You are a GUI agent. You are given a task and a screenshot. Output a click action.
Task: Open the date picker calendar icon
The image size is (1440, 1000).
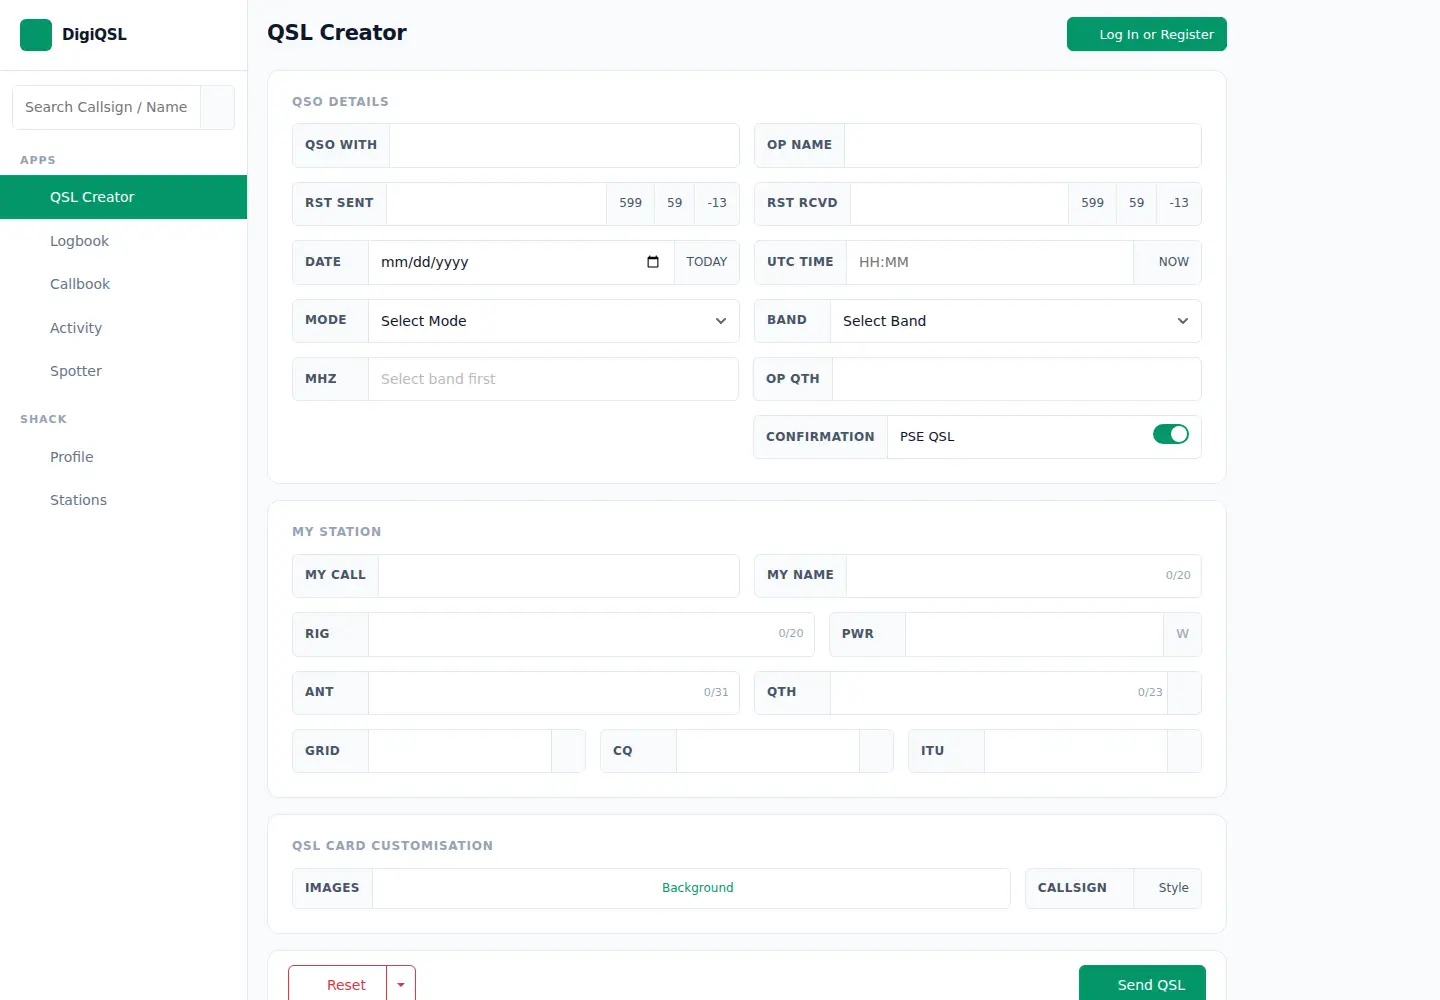click(x=653, y=262)
